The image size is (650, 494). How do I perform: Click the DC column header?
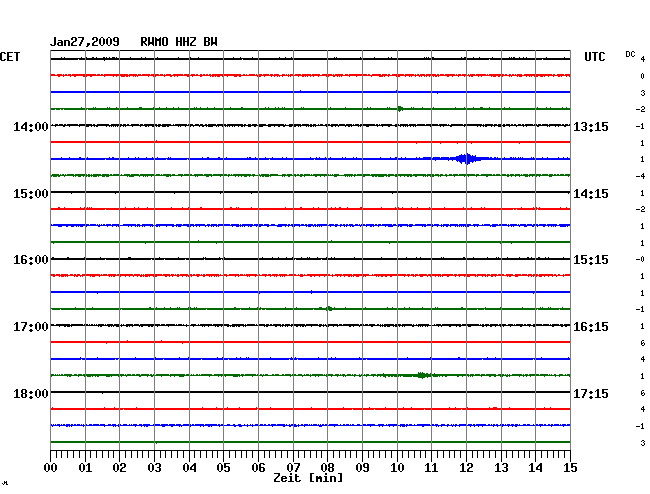[x=630, y=54]
